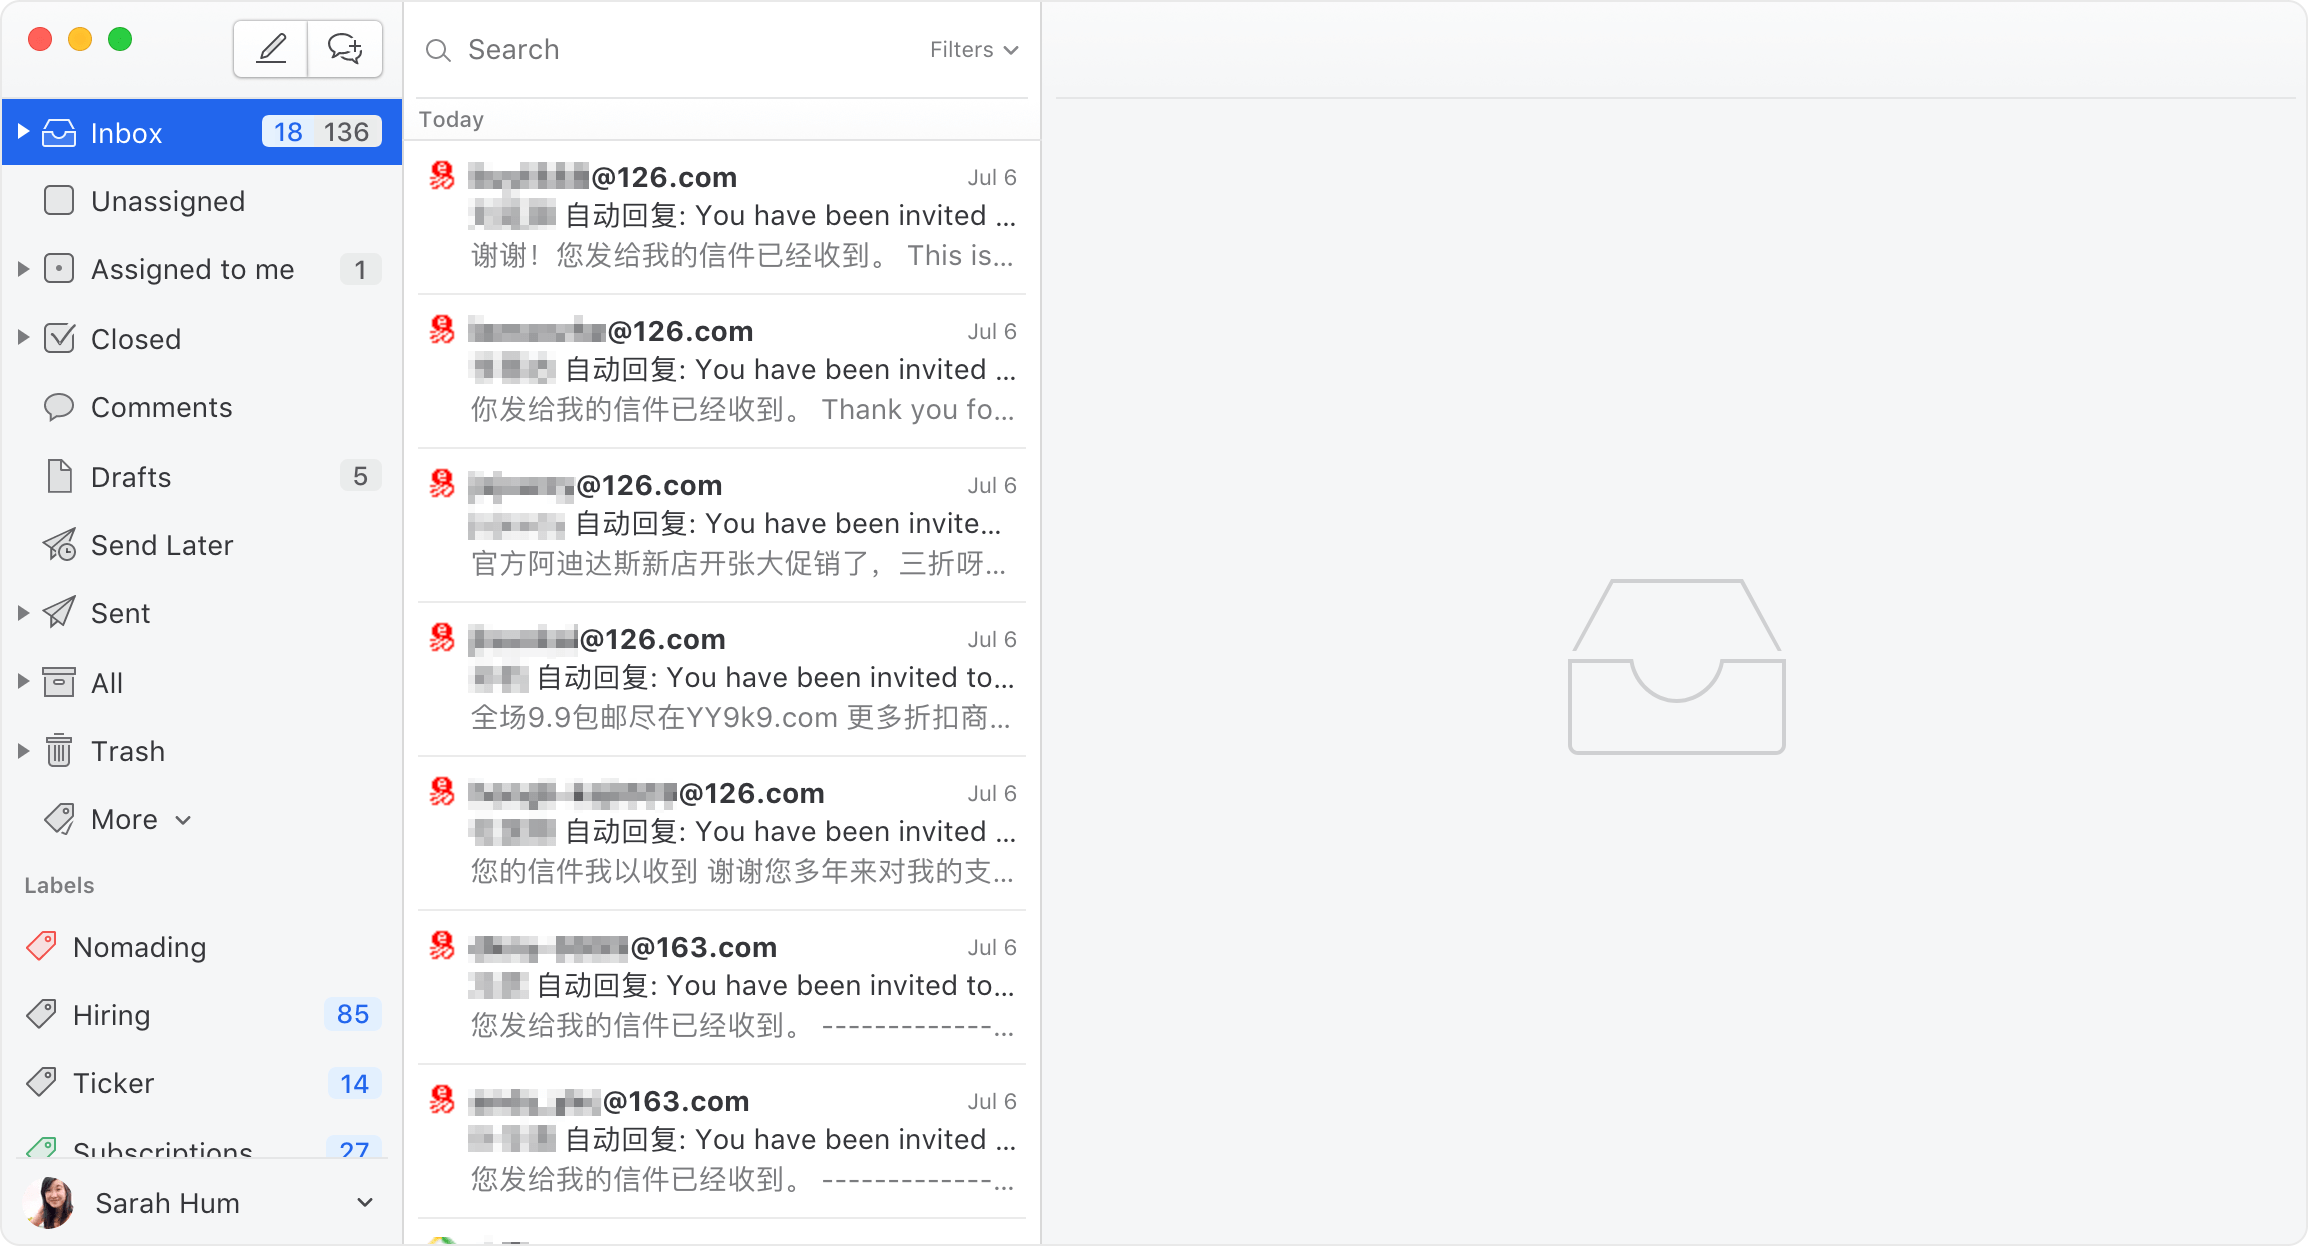Open email with preview 谢谢！您发给我的信件已经收到
The height and width of the screenshot is (1246, 2308).
click(x=722, y=217)
